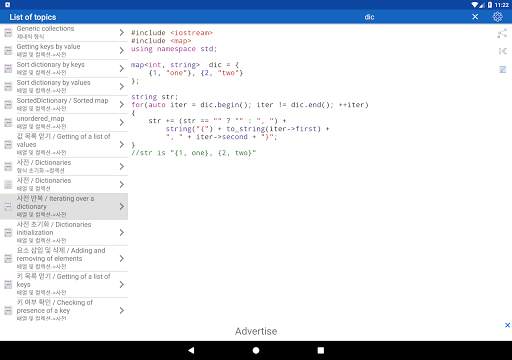This screenshot has width=512, height=360.
Task: Expand 'Dictionaries initialization' using its chevron
Action: pyautogui.click(x=122, y=232)
